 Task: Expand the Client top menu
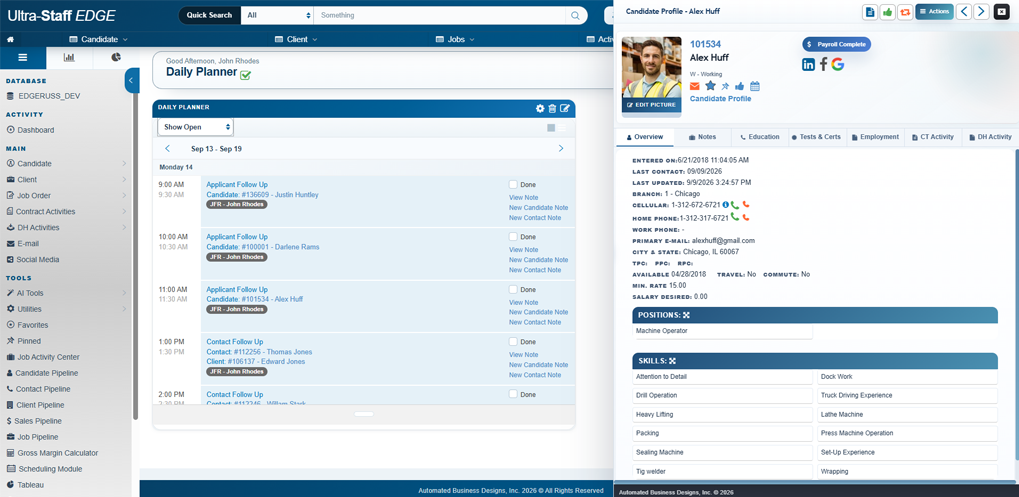(x=296, y=40)
